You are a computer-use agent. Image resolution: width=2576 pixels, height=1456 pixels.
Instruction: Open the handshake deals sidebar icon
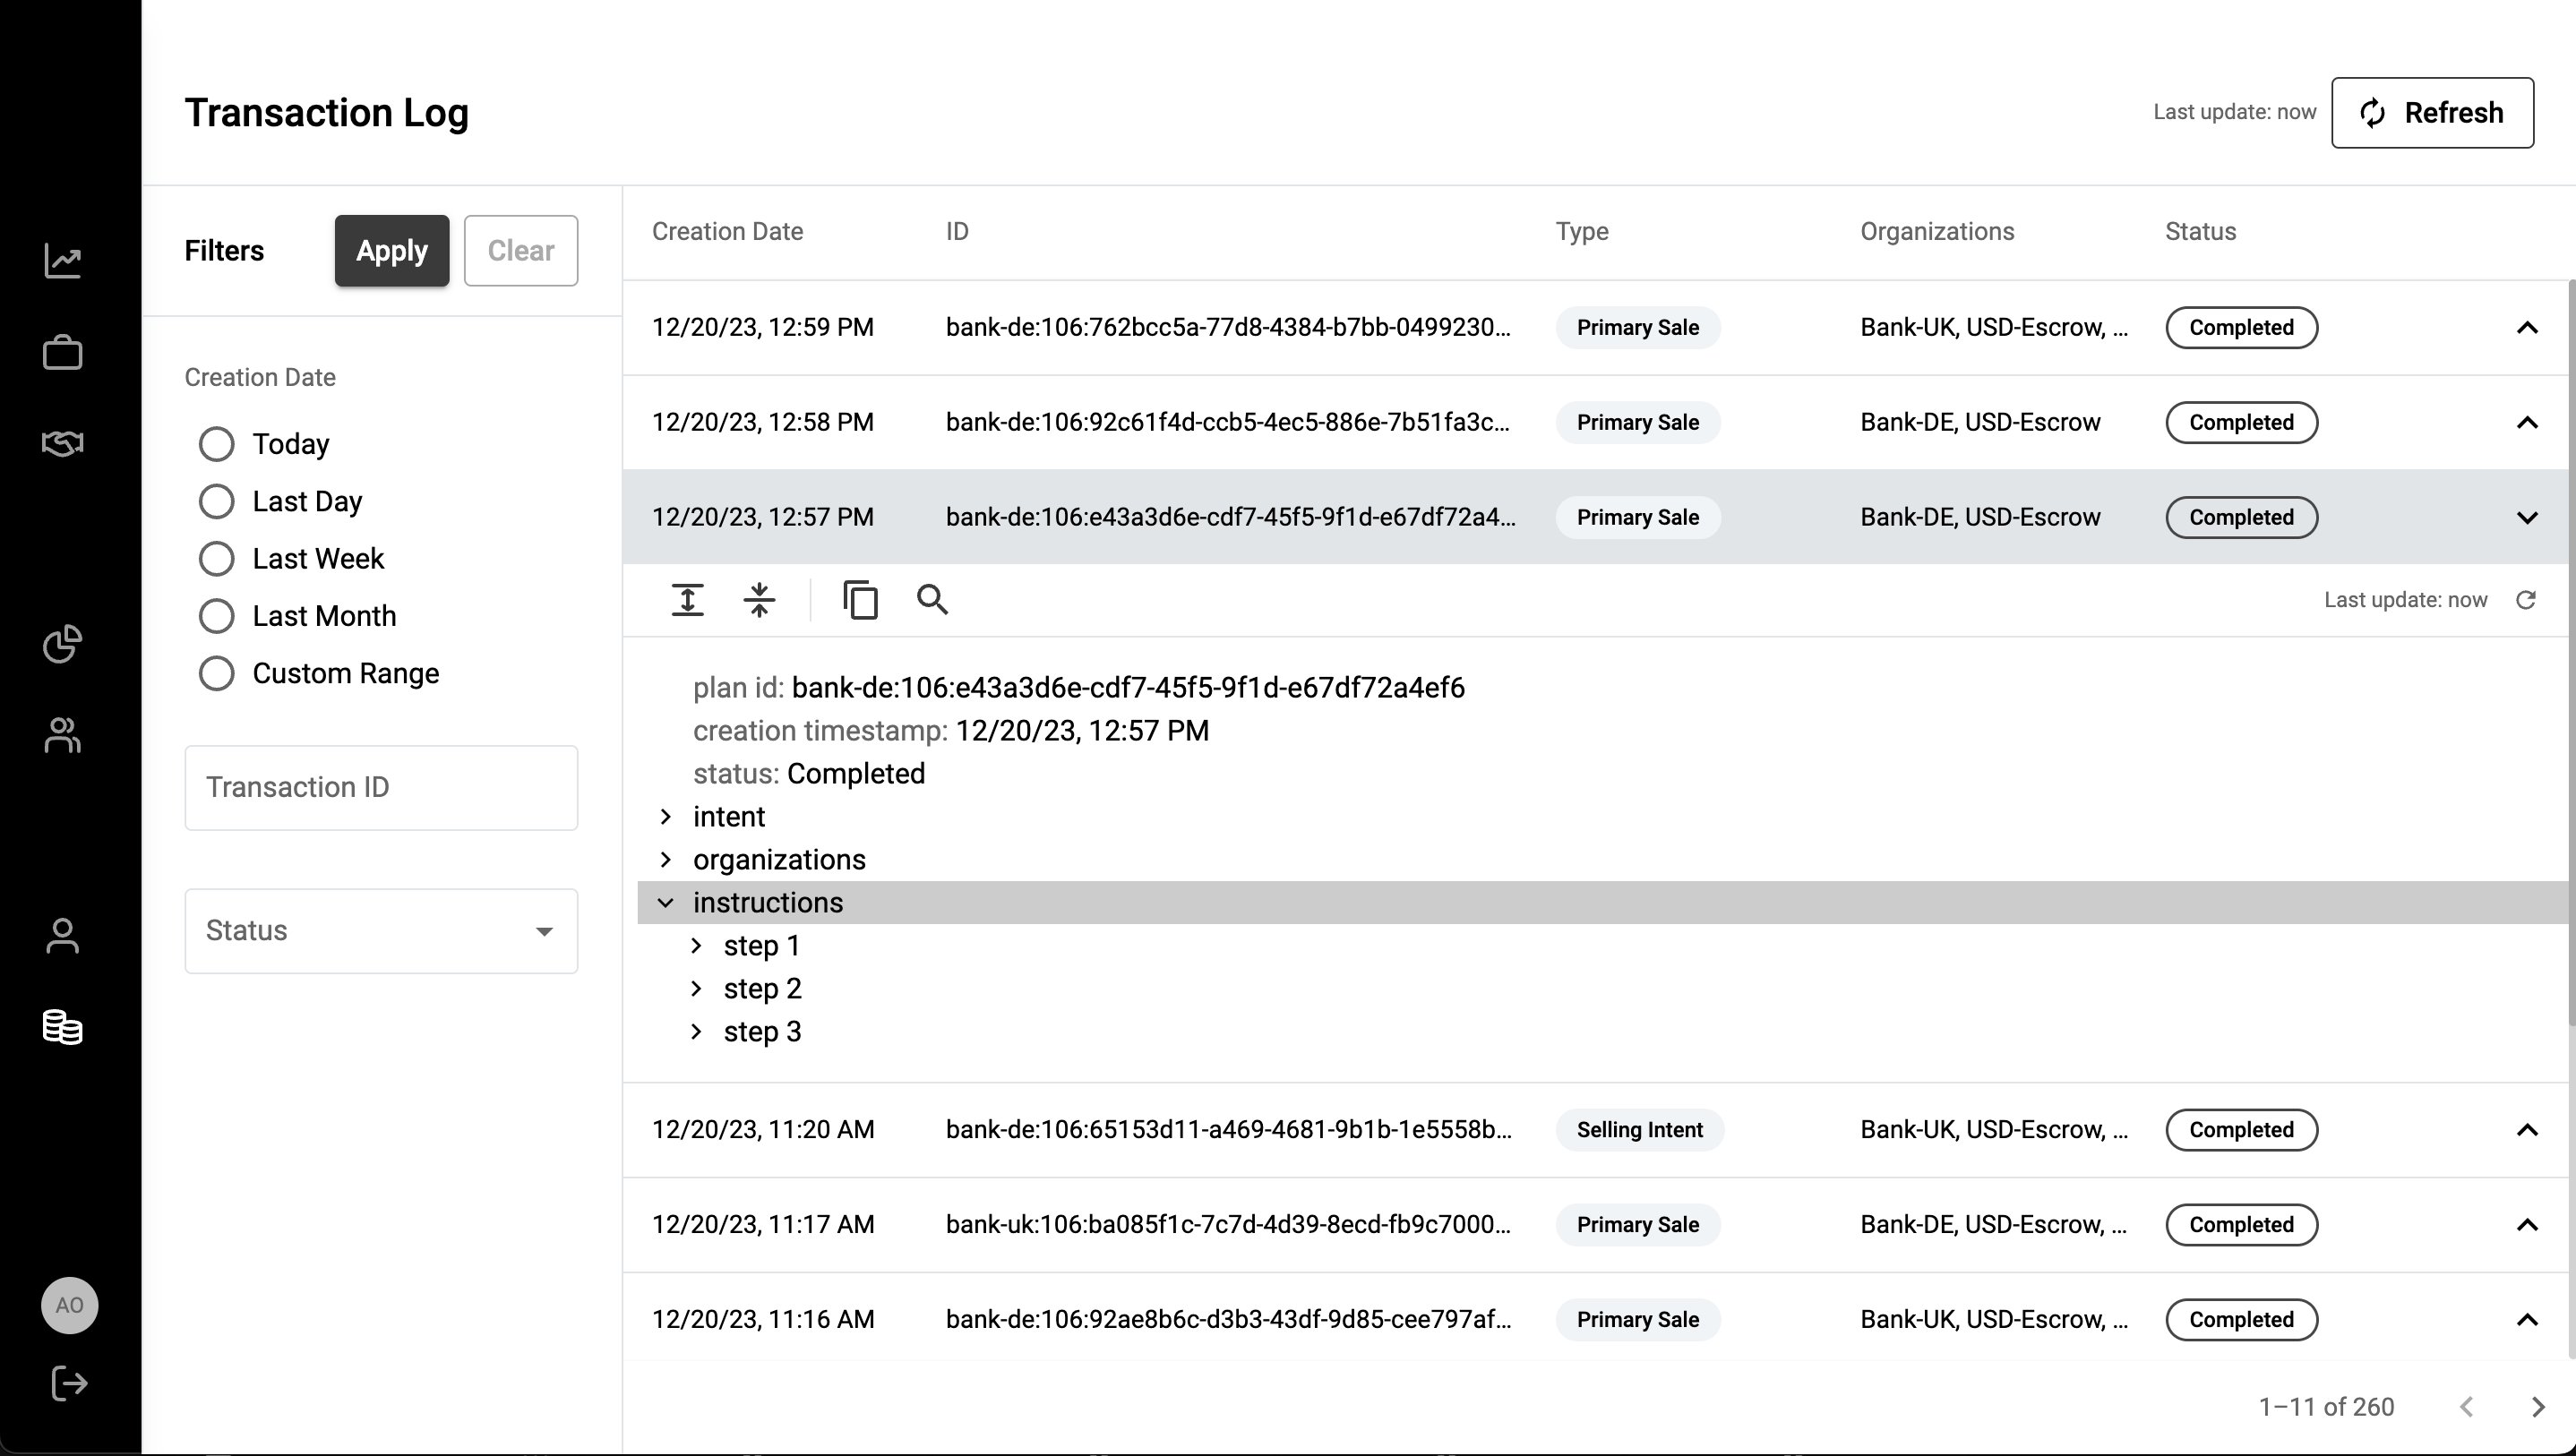(x=63, y=443)
